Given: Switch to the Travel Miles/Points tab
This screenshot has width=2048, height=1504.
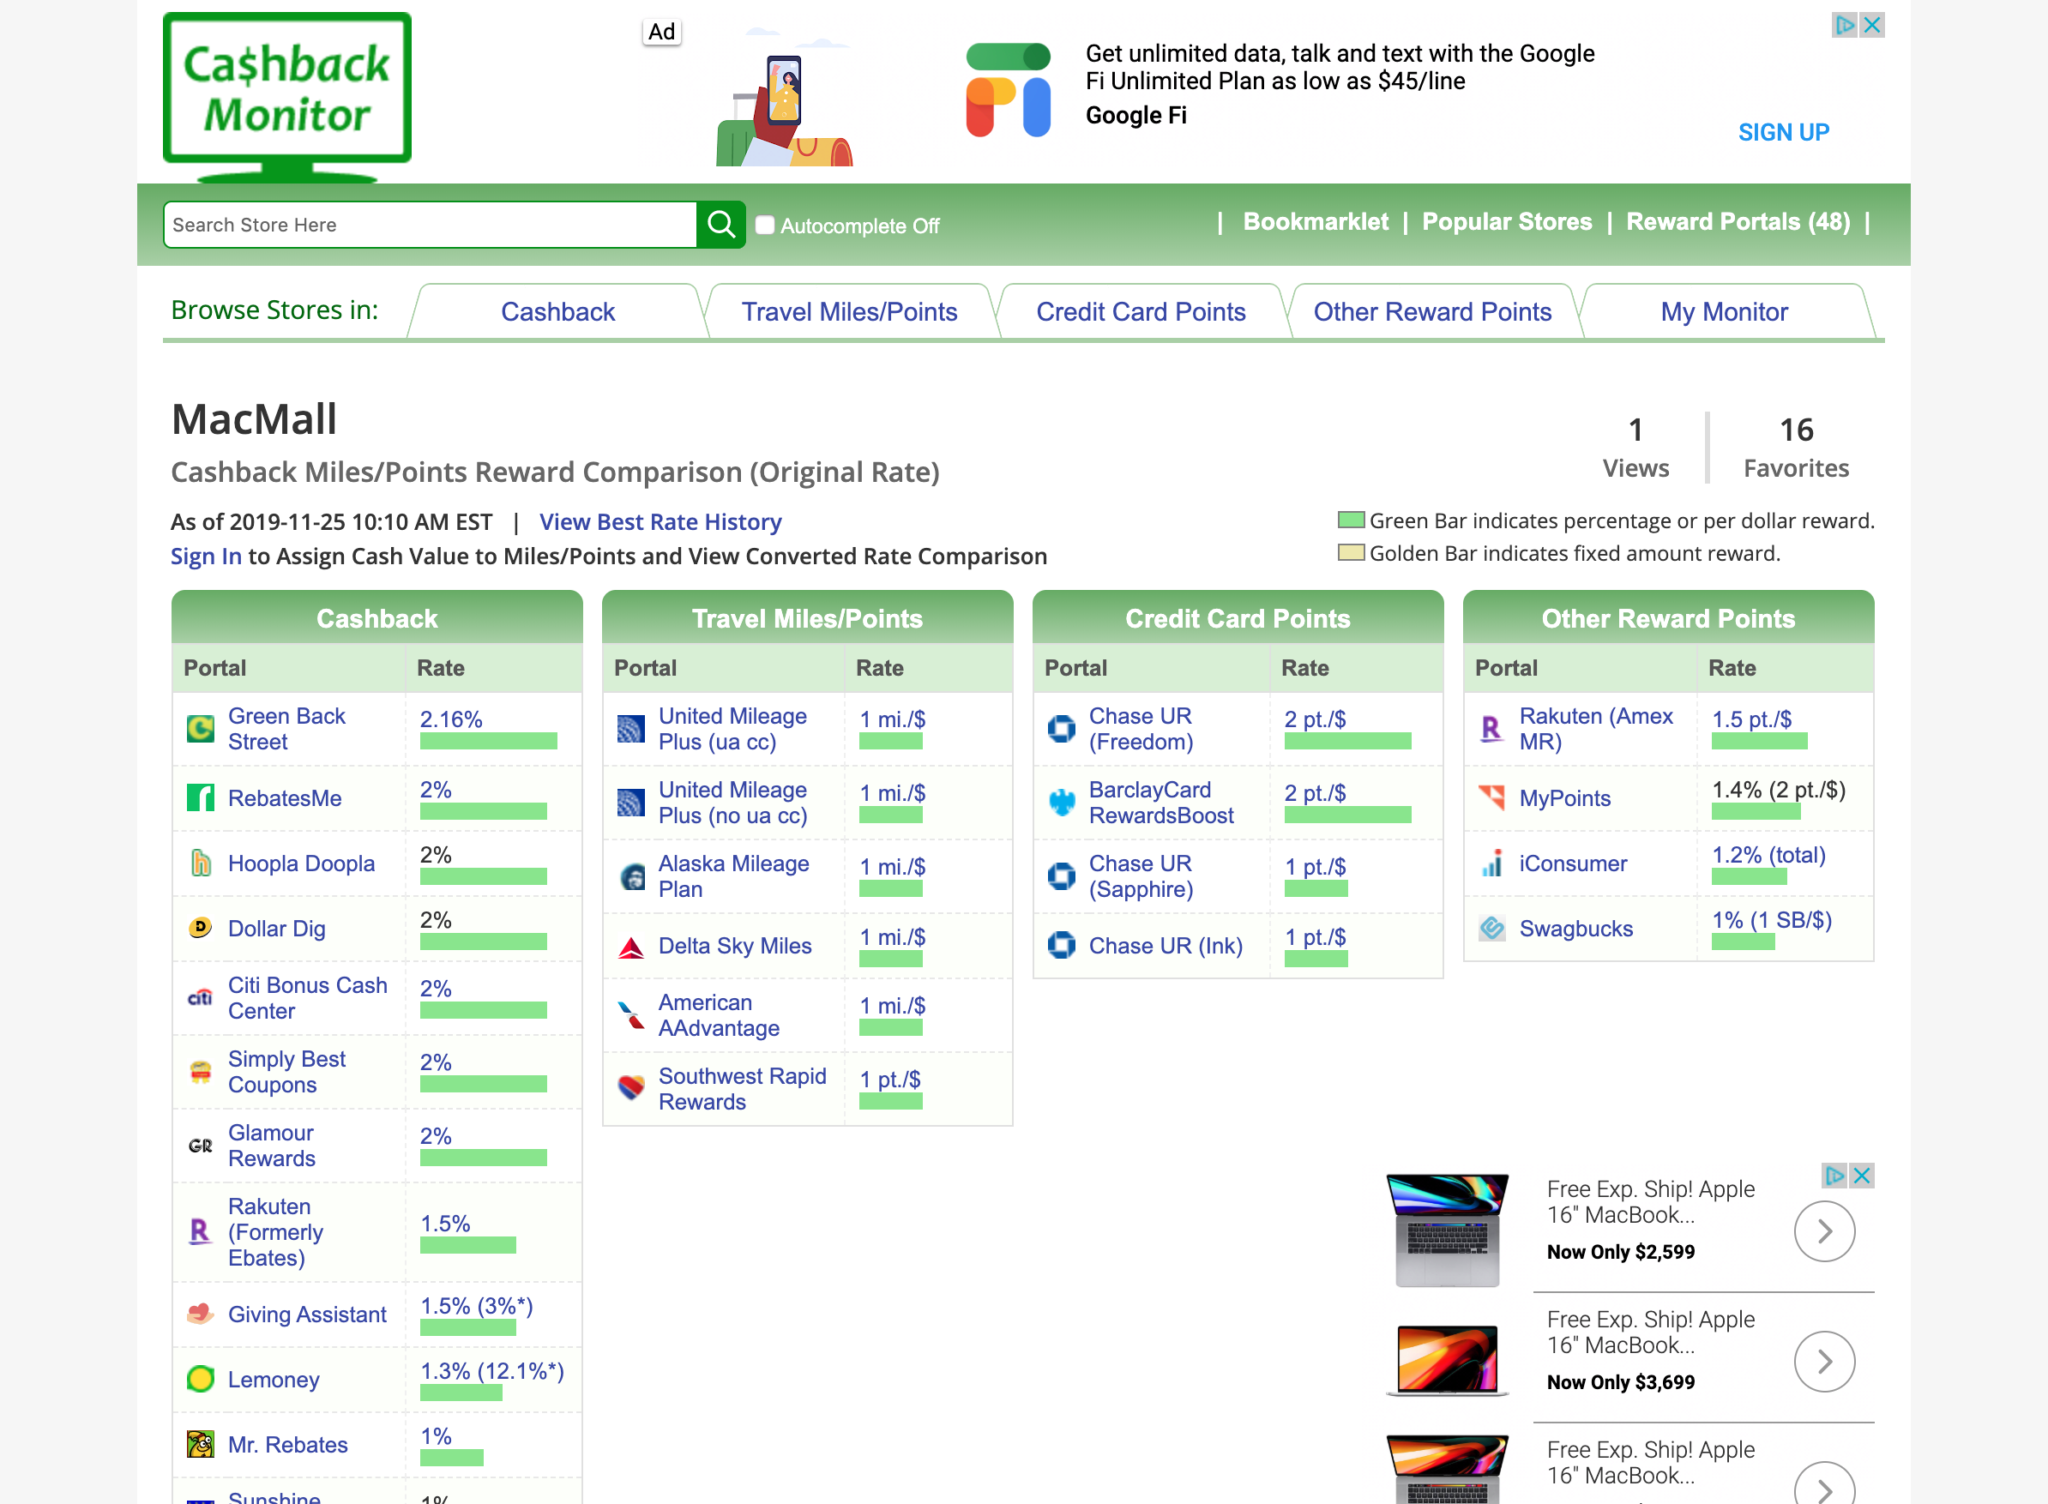Looking at the screenshot, I should coord(849,312).
